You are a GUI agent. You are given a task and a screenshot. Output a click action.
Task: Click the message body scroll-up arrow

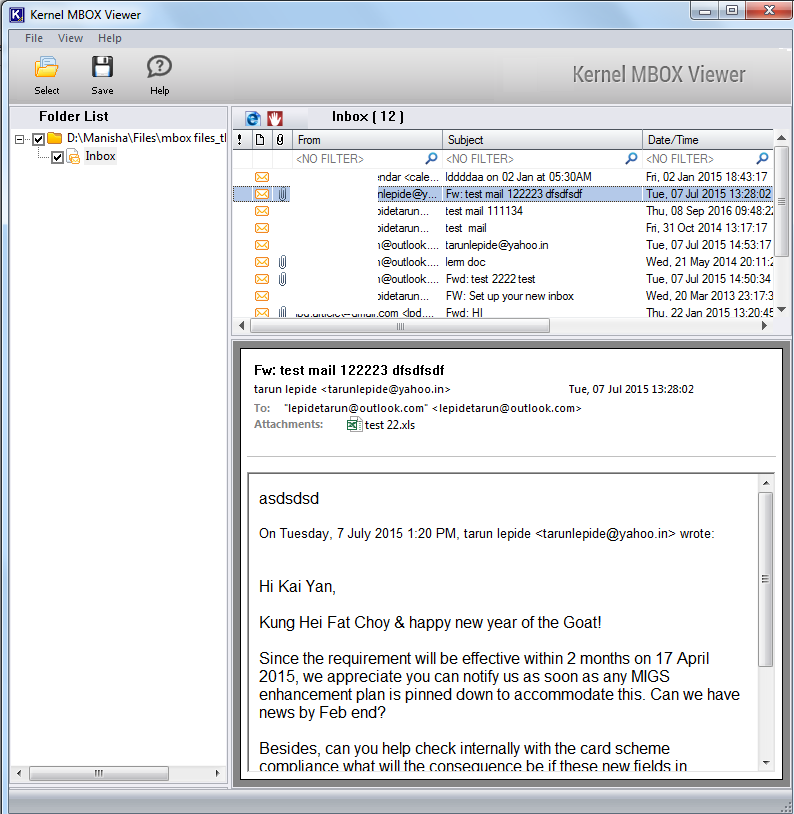tap(766, 483)
